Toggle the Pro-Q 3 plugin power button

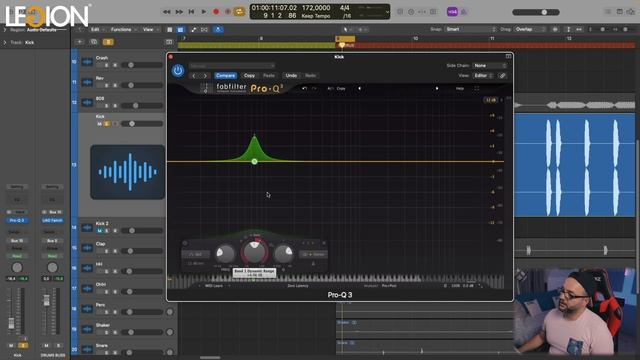[178, 71]
